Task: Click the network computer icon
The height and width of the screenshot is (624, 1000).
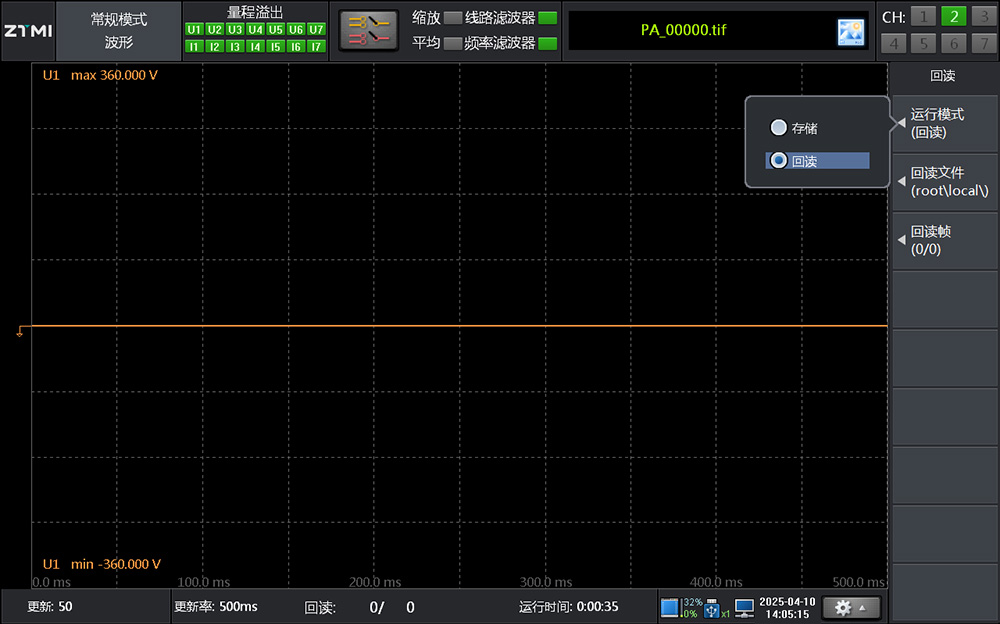Action: [744, 607]
